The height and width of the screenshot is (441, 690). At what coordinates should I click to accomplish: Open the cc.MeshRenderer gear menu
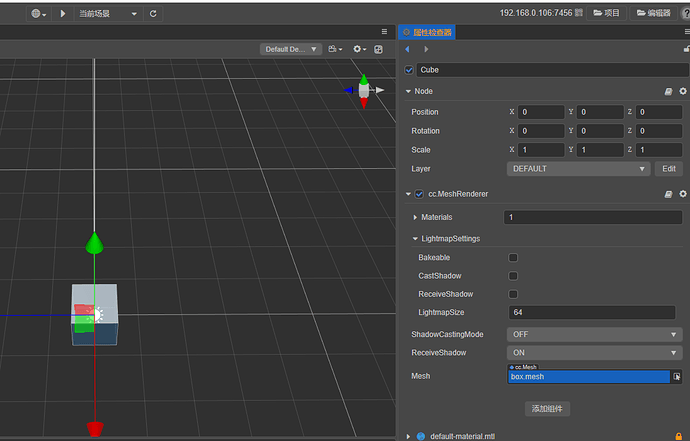[x=683, y=194]
